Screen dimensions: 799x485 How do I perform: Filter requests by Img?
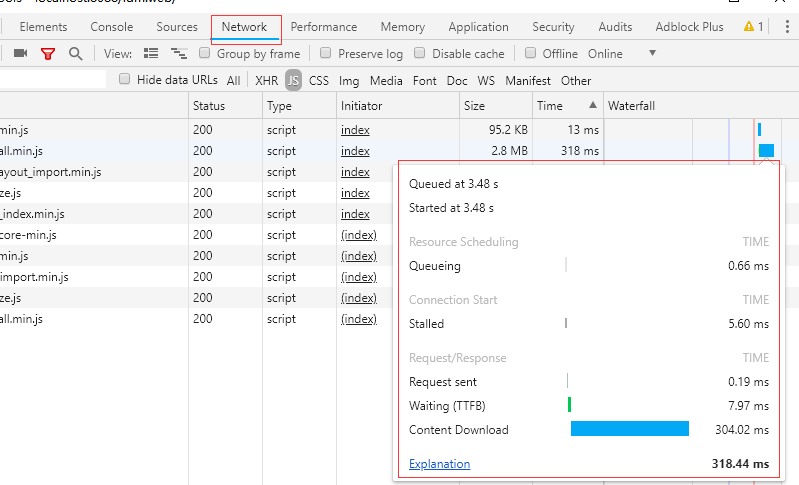pyautogui.click(x=349, y=80)
